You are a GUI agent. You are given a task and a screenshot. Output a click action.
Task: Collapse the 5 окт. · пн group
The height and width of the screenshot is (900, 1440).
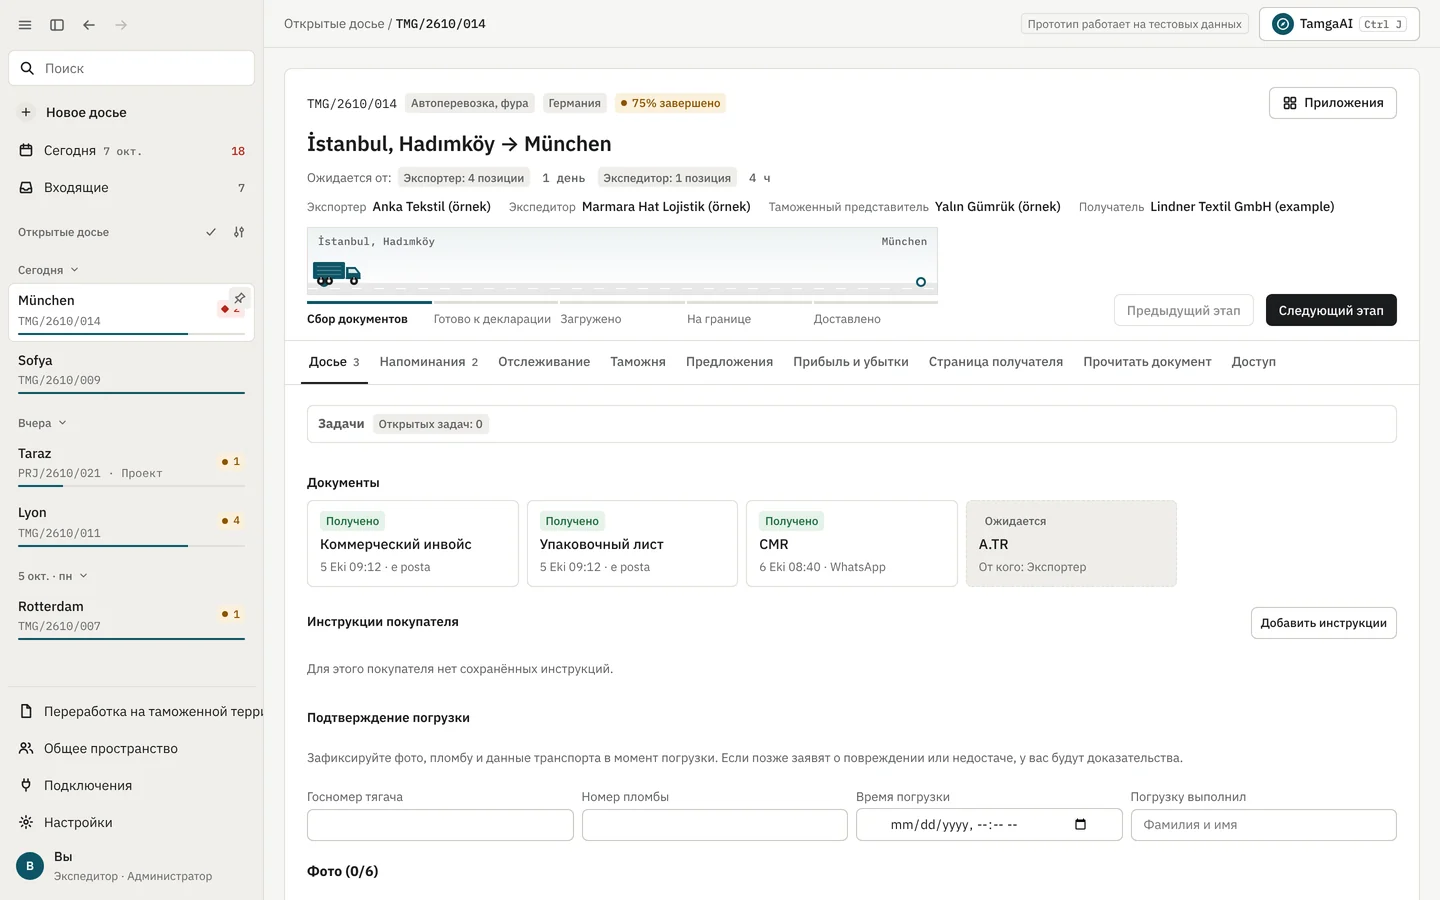click(x=53, y=576)
